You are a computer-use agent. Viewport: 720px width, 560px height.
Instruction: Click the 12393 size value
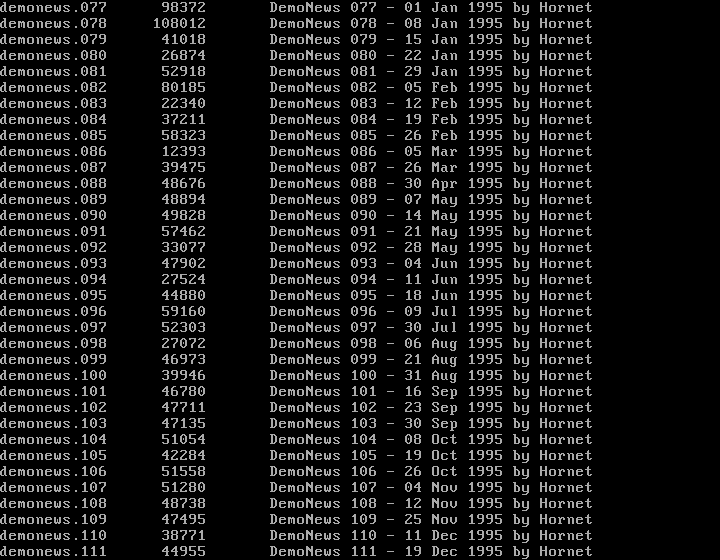(183, 151)
